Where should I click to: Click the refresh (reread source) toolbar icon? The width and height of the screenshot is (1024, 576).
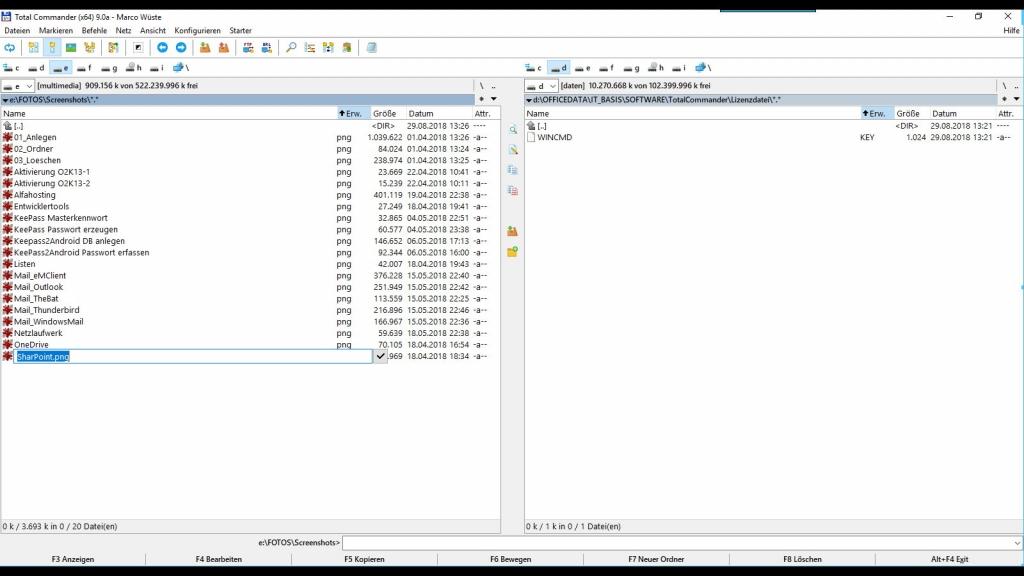click(x=10, y=47)
